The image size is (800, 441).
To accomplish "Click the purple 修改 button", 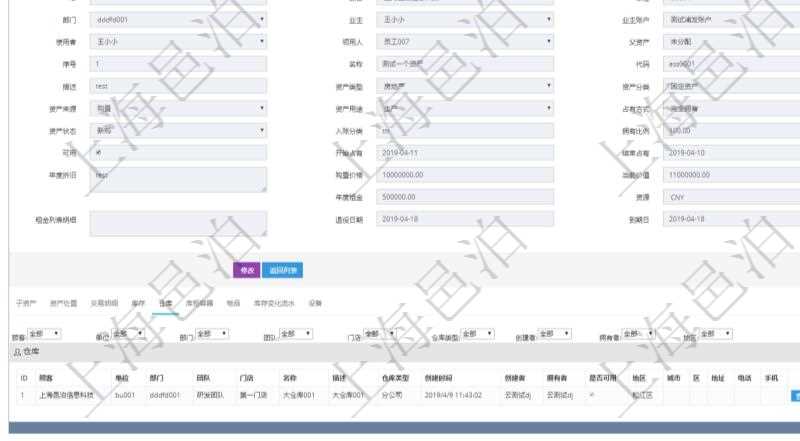I will (247, 269).
